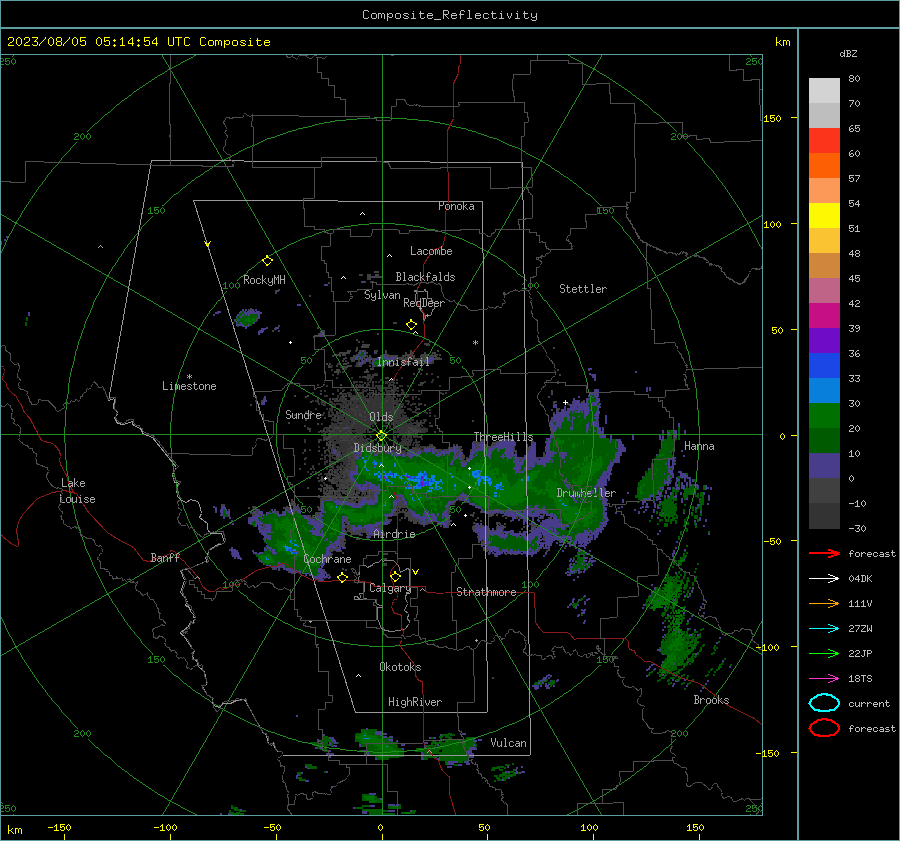Click the Blackfalds place label
Screen dimensions: 900x841
[425, 277]
